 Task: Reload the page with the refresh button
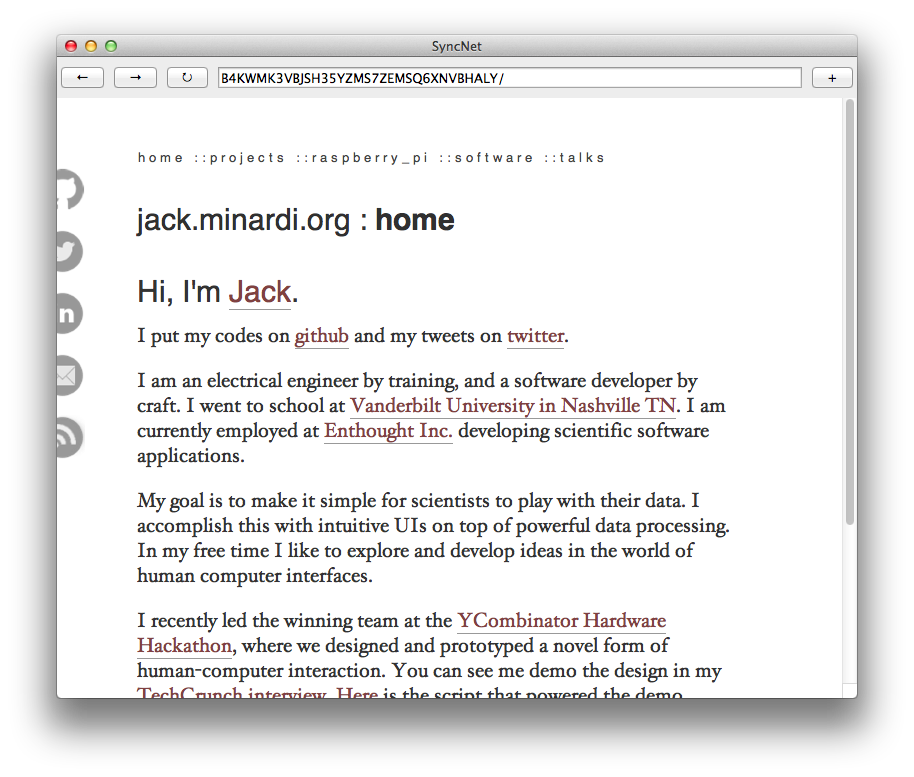point(187,78)
